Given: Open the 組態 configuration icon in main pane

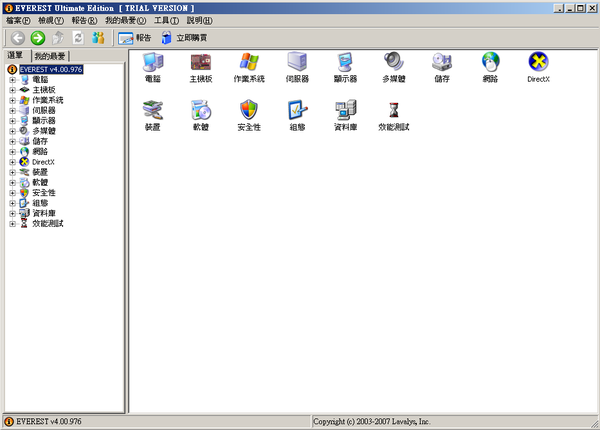Looking at the screenshot, I should [x=297, y=116].
